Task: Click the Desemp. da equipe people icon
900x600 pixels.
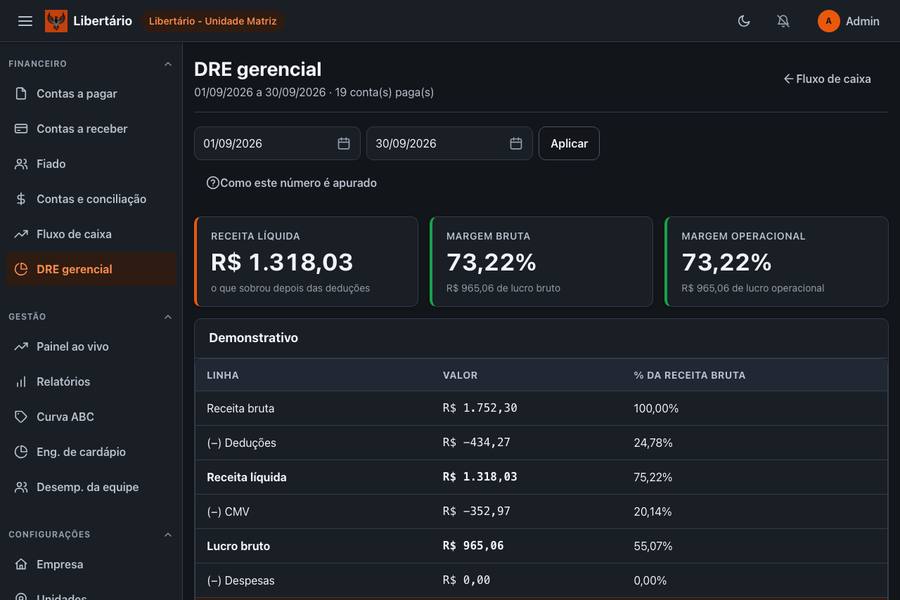Action: (x=21, y=487)
